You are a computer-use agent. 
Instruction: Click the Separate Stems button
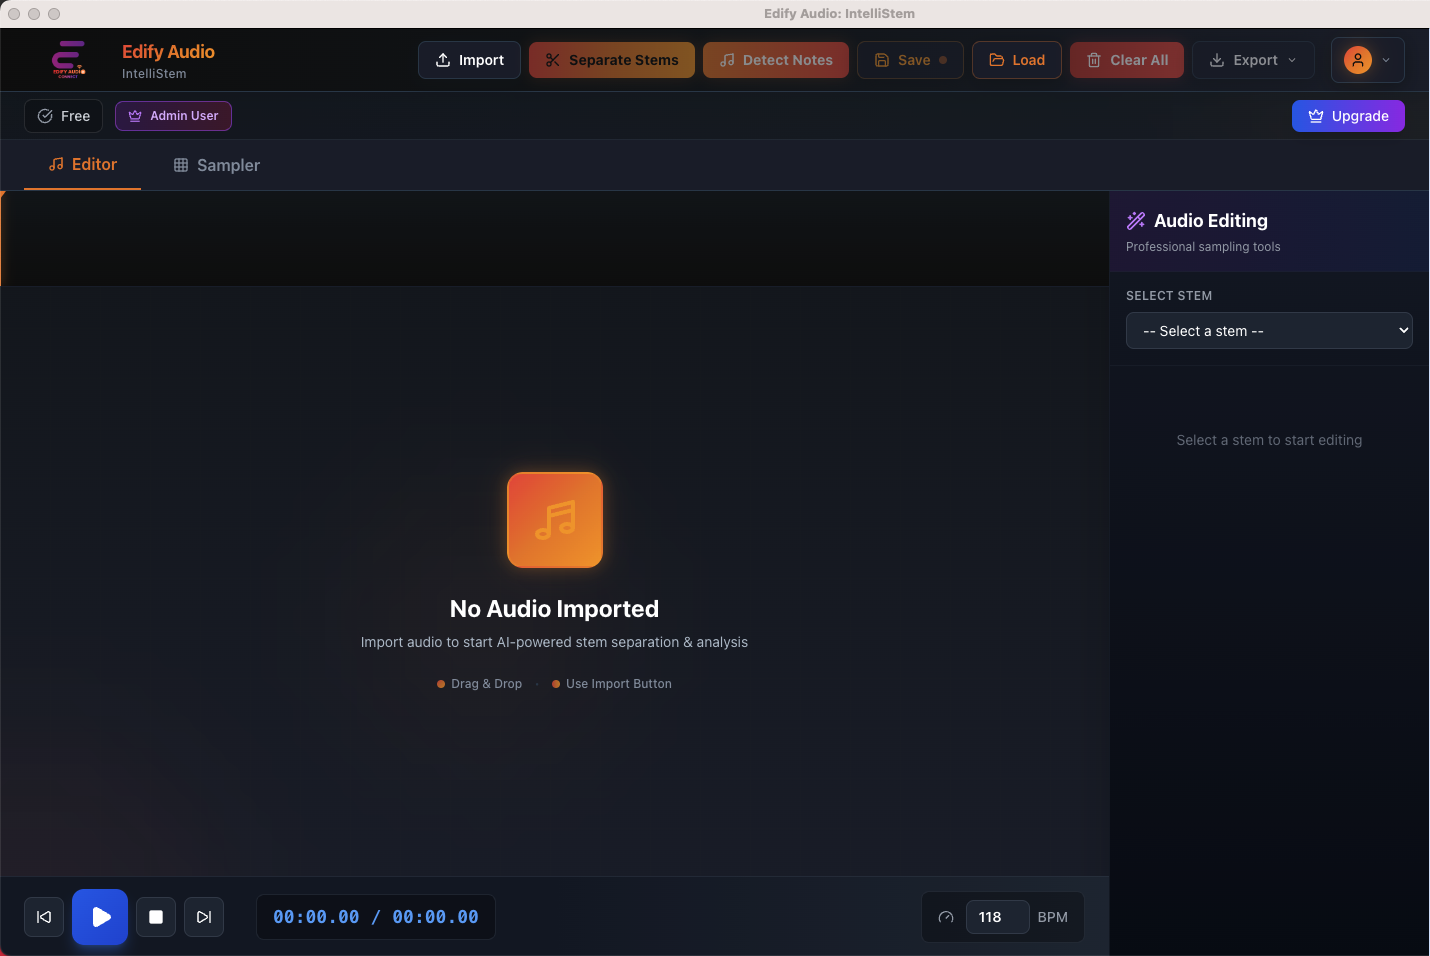pos(612,60)
